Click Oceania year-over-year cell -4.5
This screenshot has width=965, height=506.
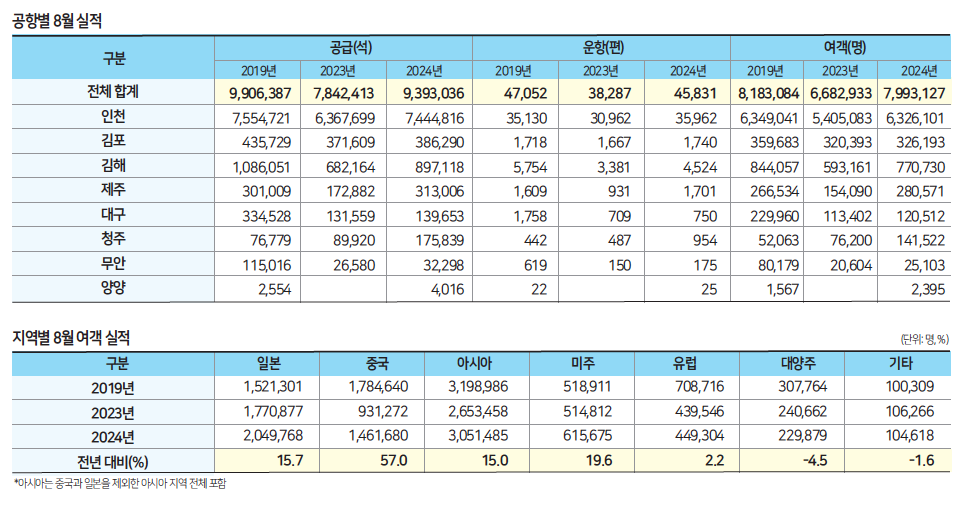tap(815, 460)
